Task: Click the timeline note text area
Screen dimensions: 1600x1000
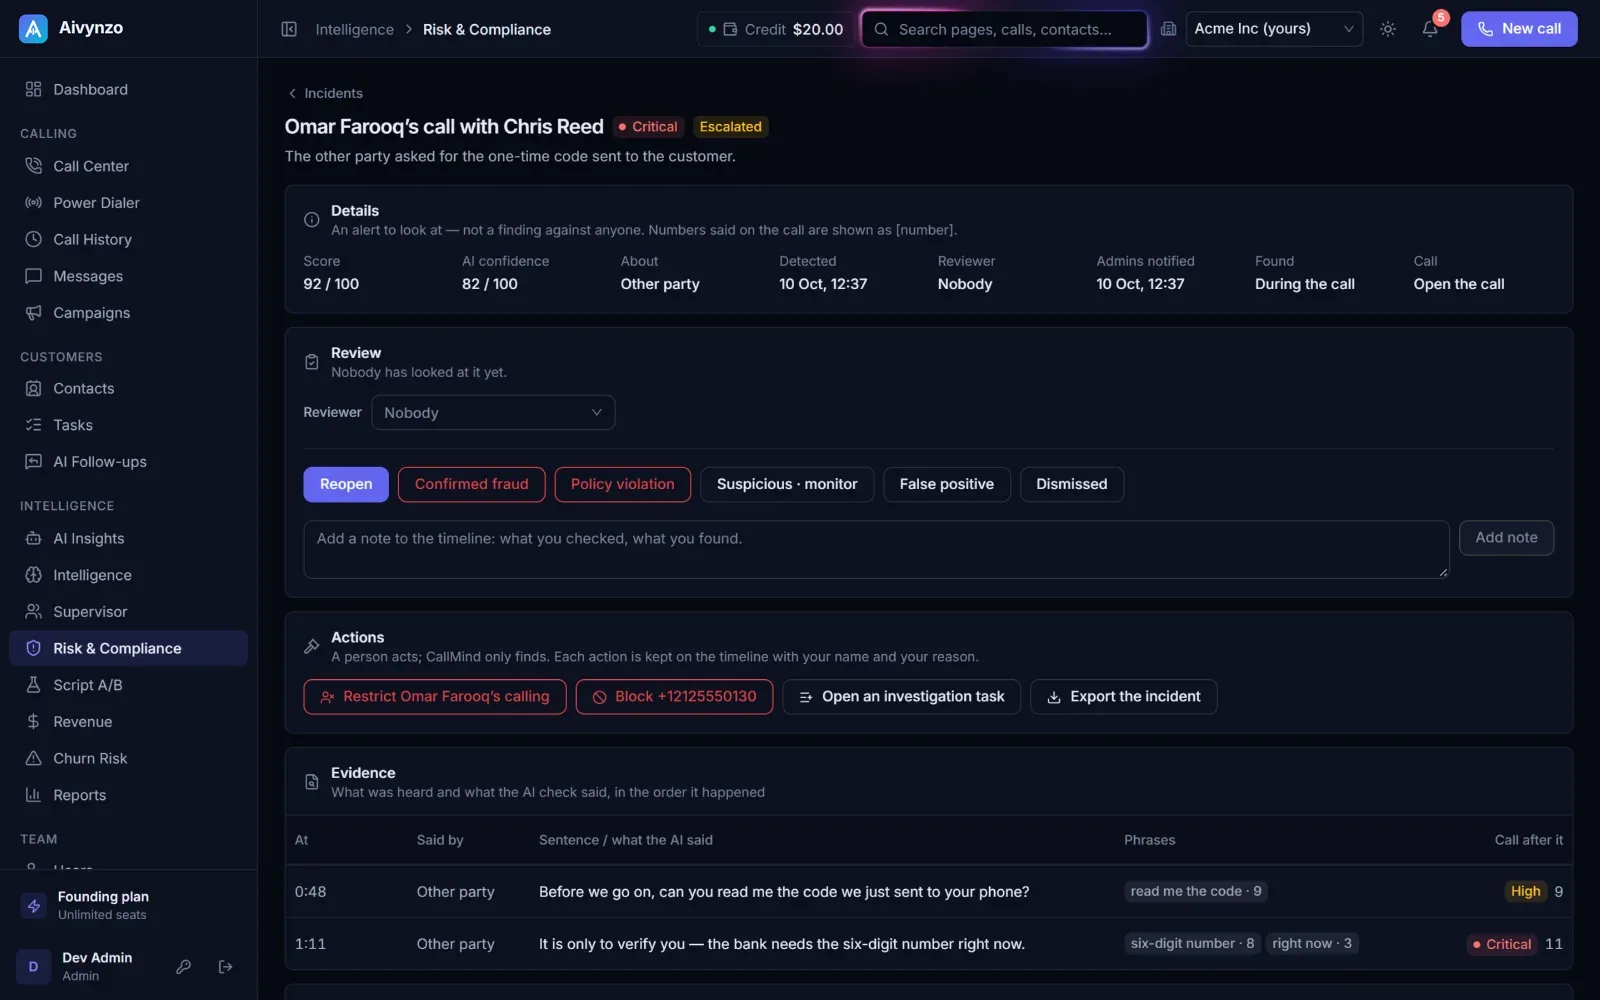Action: (876, 549)
